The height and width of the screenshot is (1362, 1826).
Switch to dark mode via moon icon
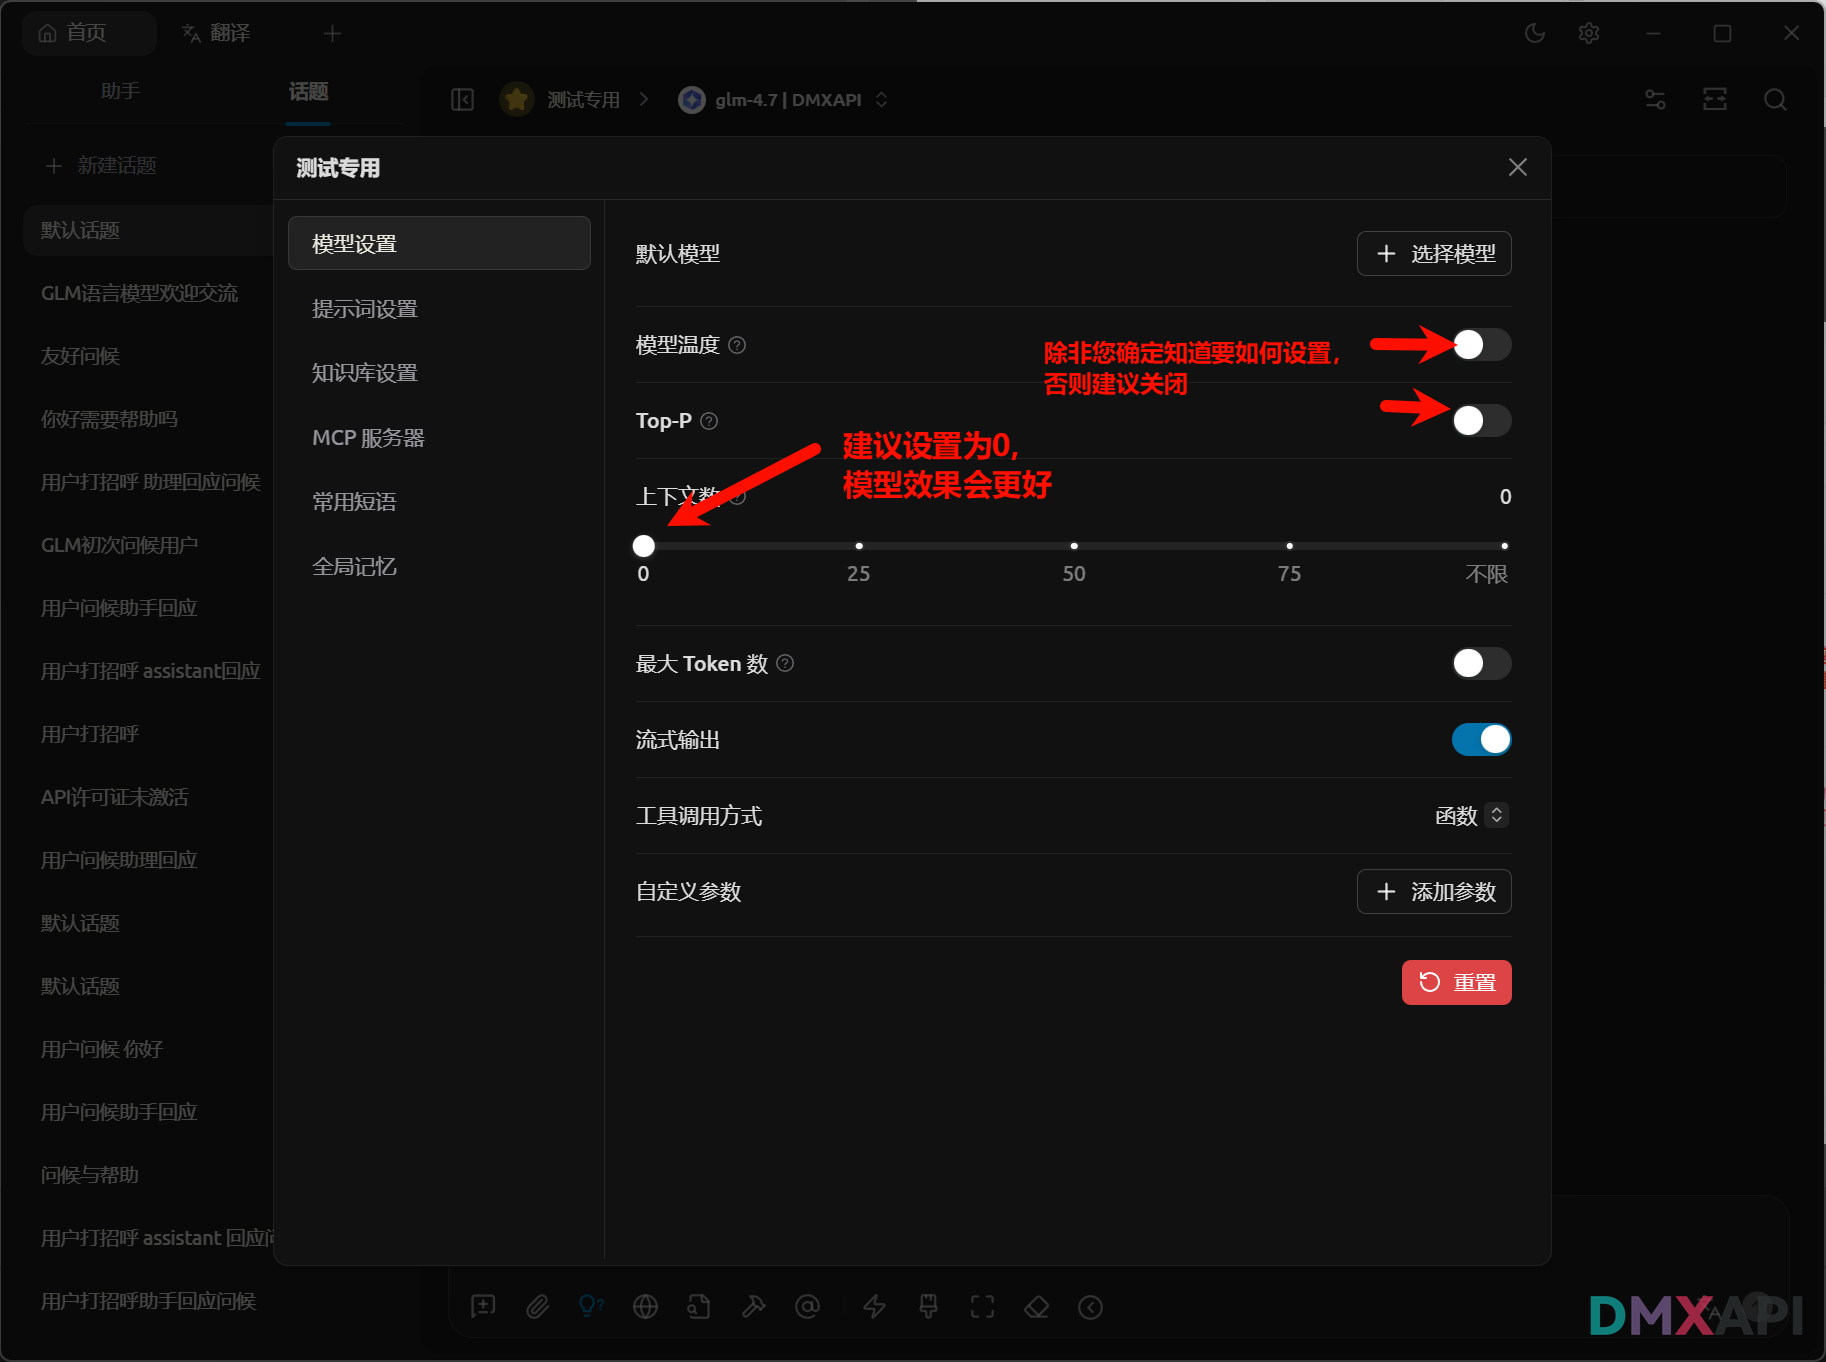[1534, 33]
